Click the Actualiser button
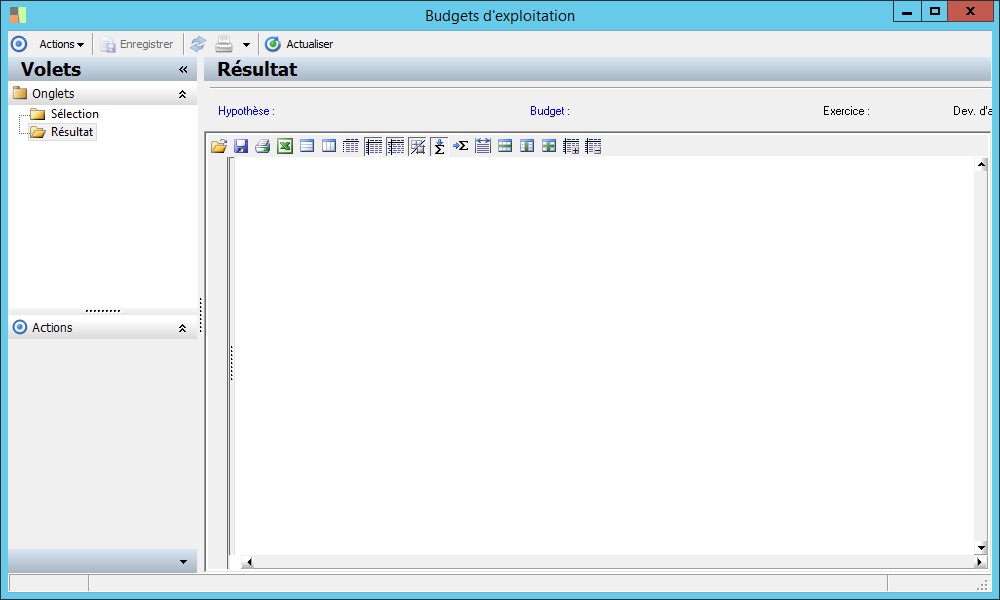Viewport: 1000px width, 600px height. coord(299,44)
